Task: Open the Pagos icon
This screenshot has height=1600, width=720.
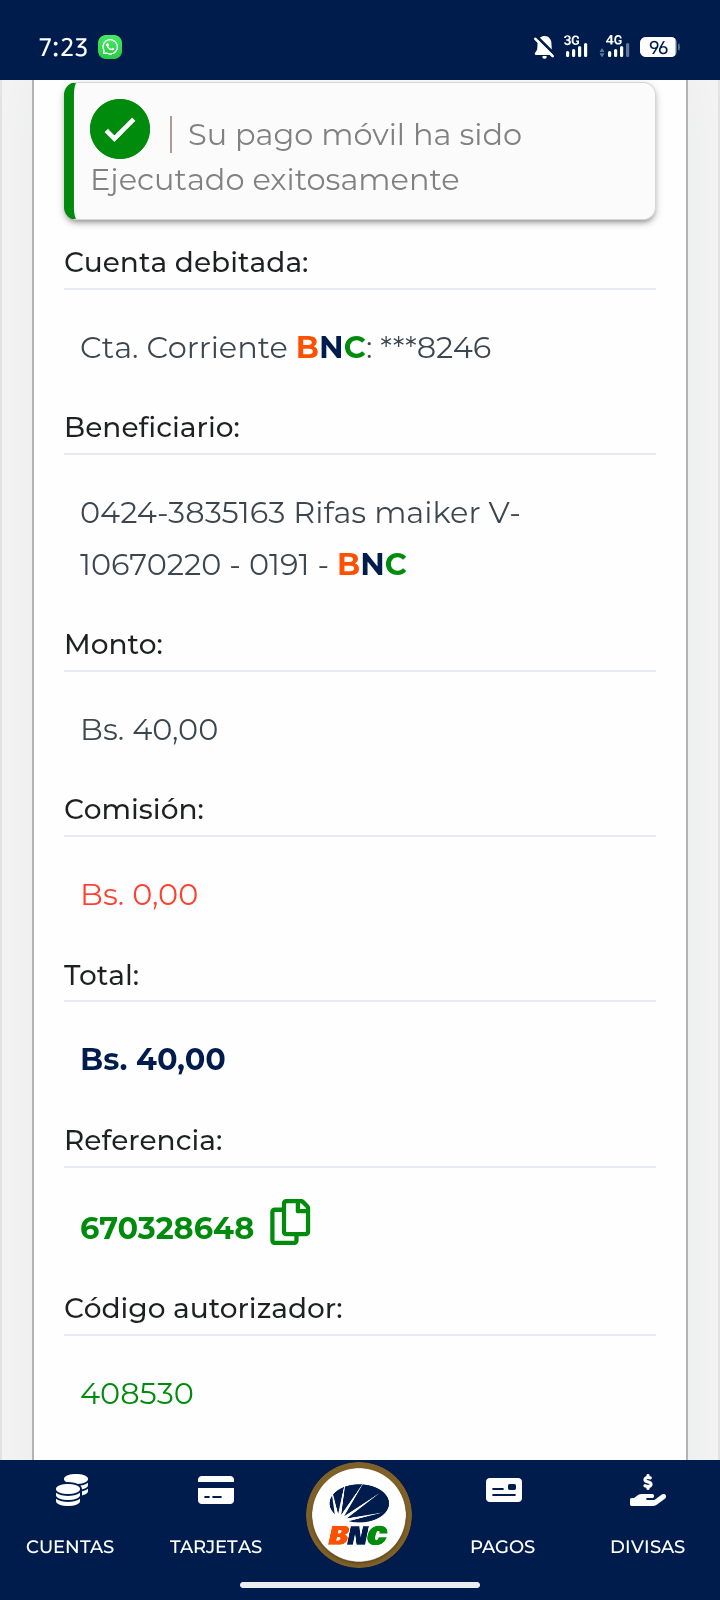Action: click(503, 1491)
